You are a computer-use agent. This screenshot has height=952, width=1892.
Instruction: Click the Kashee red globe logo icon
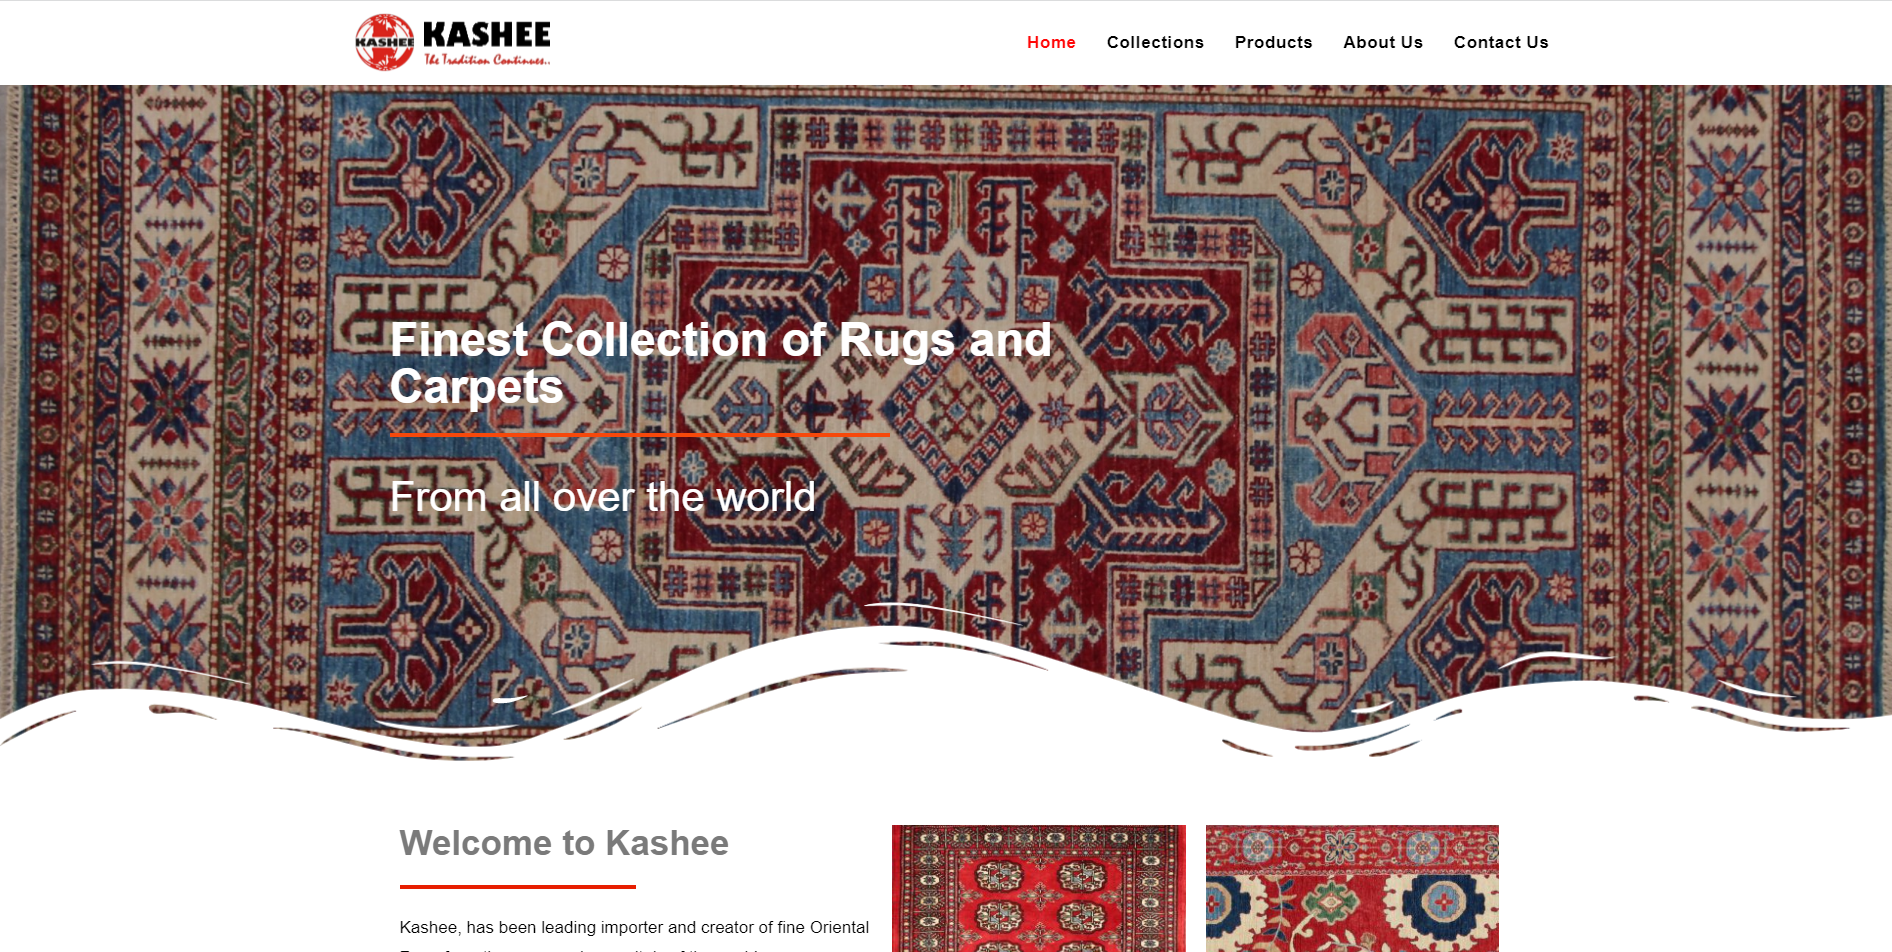[384, 42]
